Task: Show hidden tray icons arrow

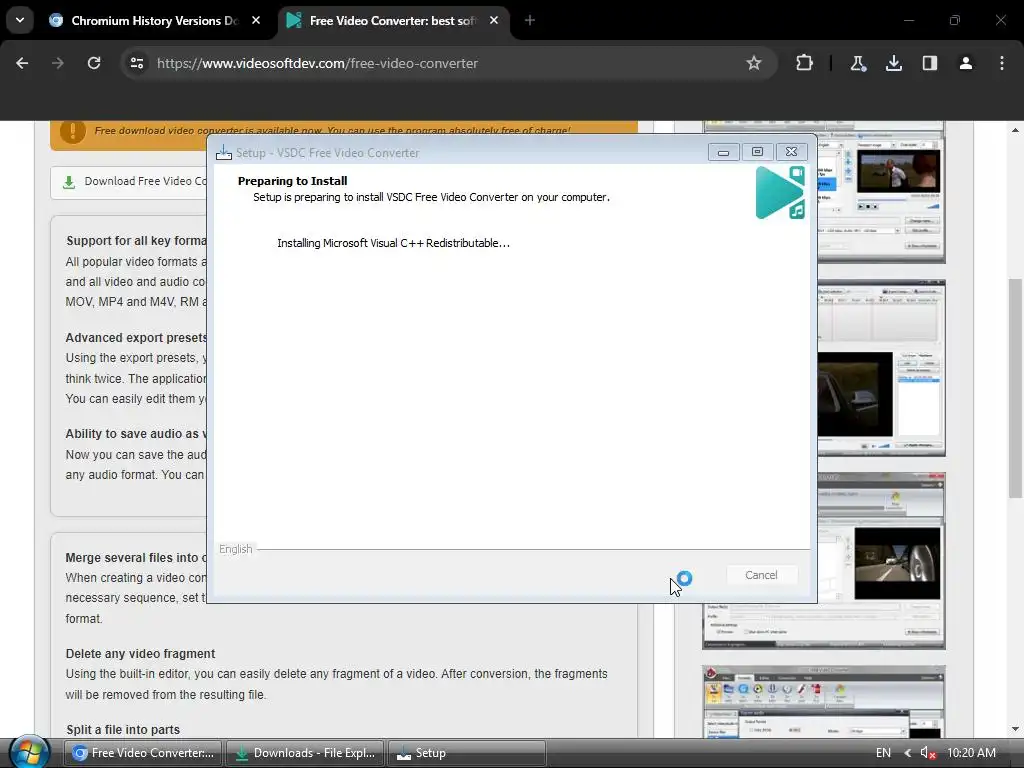Action: [907, 753]
